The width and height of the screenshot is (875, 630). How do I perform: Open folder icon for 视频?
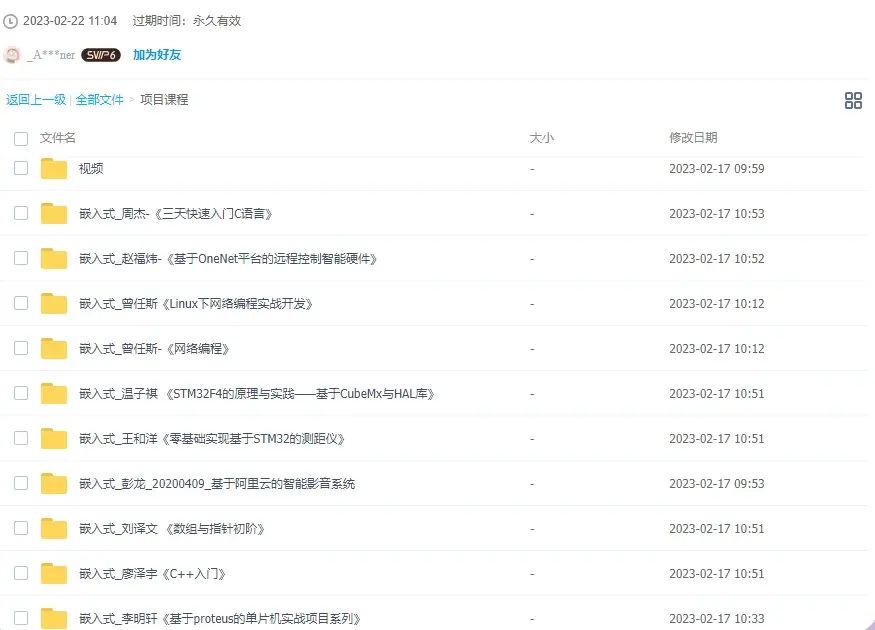point(54,169)
